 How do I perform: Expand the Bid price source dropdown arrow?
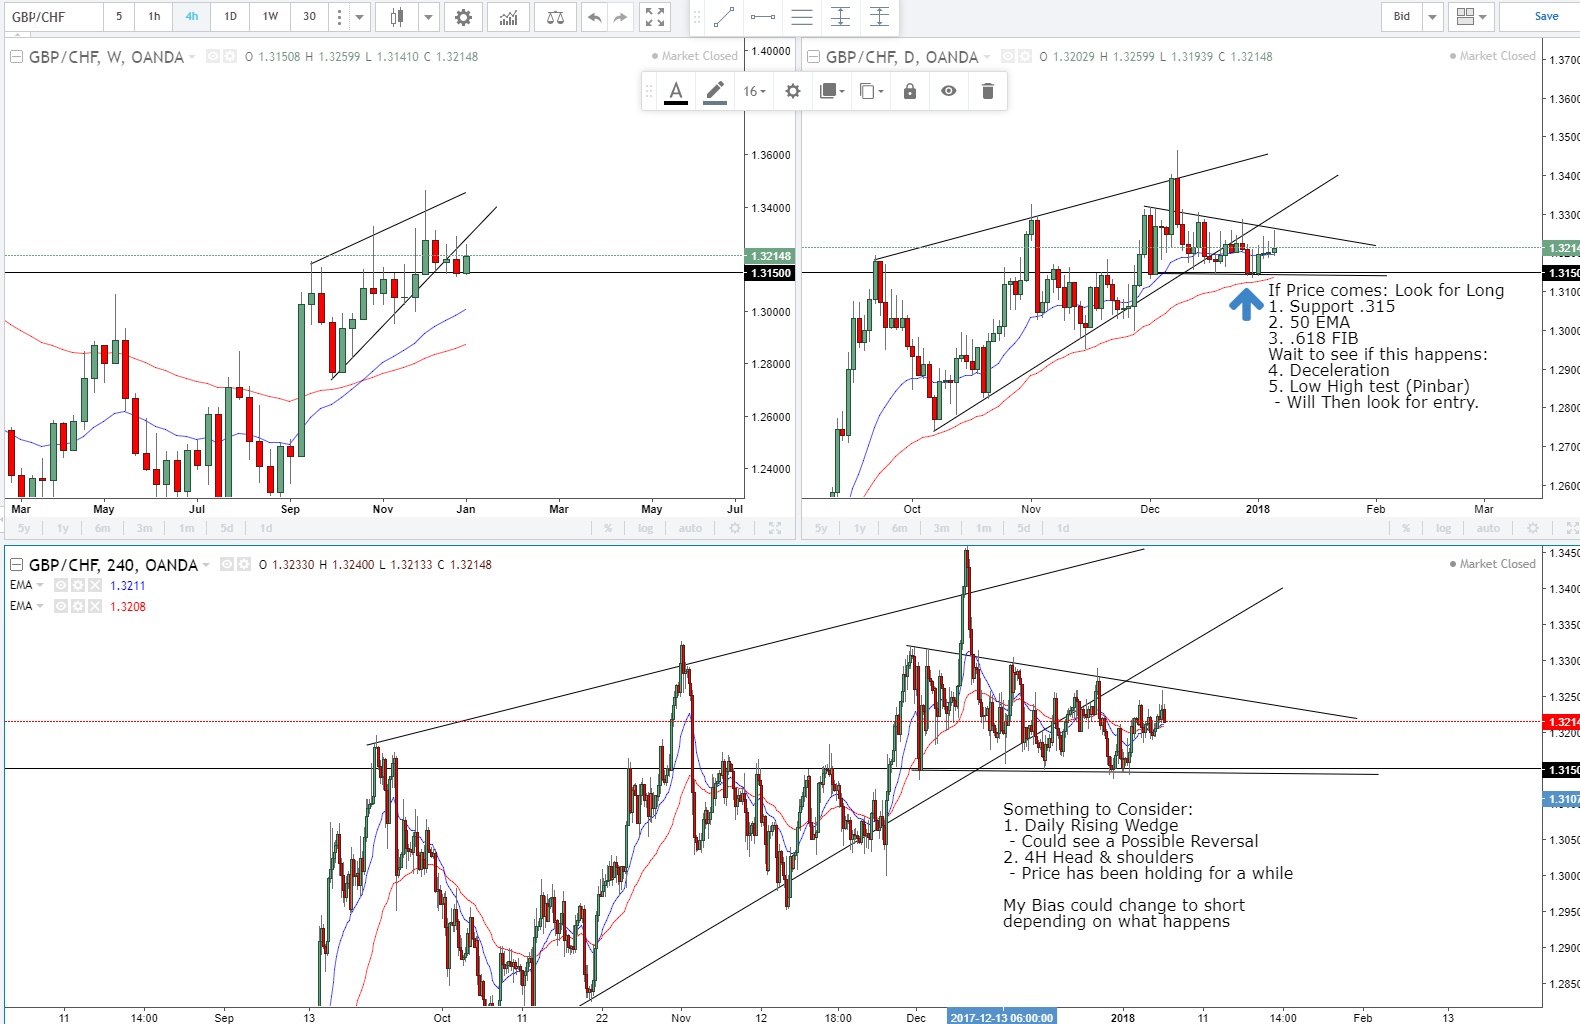(x=1433, y=17)
